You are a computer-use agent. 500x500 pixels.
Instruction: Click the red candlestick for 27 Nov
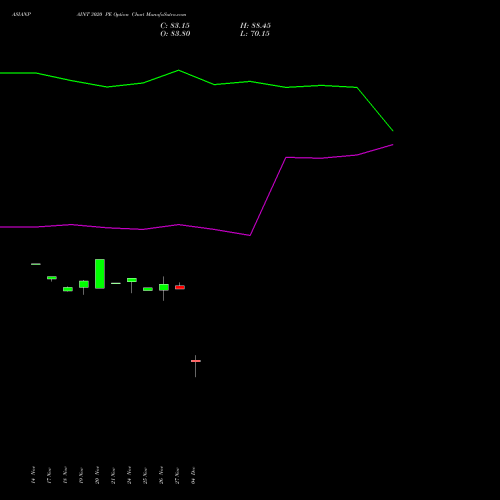(180, 287)
